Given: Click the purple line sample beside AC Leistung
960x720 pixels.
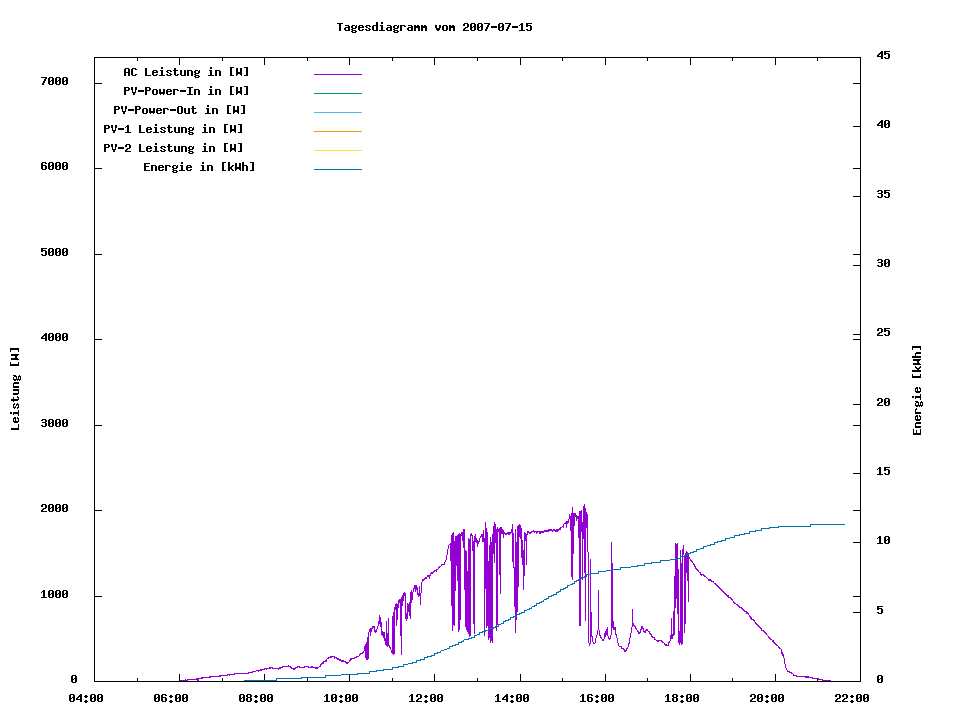Looking at the screenshot, I should (337, 73).
